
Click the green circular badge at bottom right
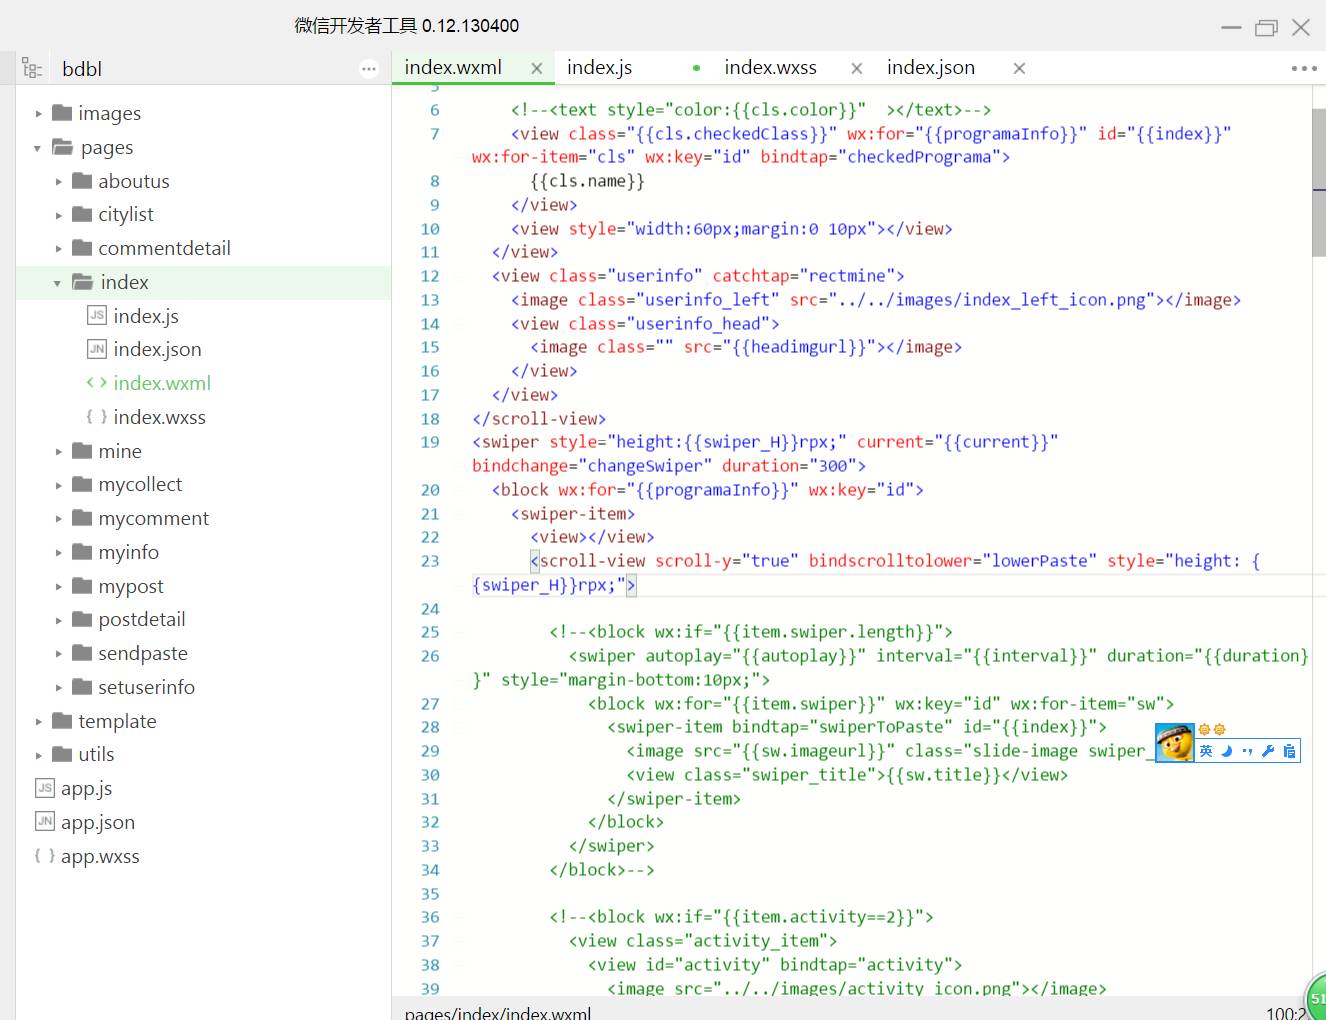click(1315, 997)
